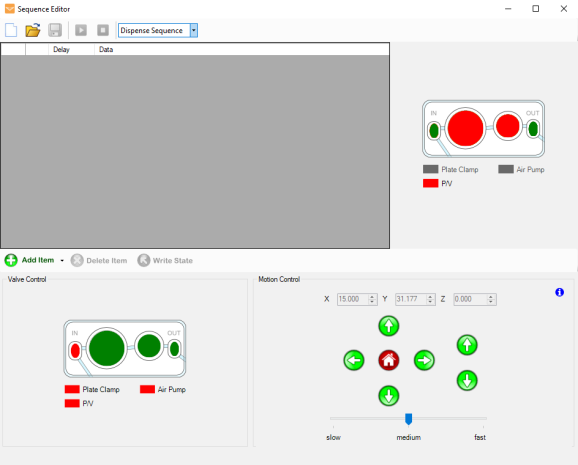Image resolution: width=578 pixels, height=465 pixels.
Task: Click the green OUT valve in the preview diagram
Action: 533,129
